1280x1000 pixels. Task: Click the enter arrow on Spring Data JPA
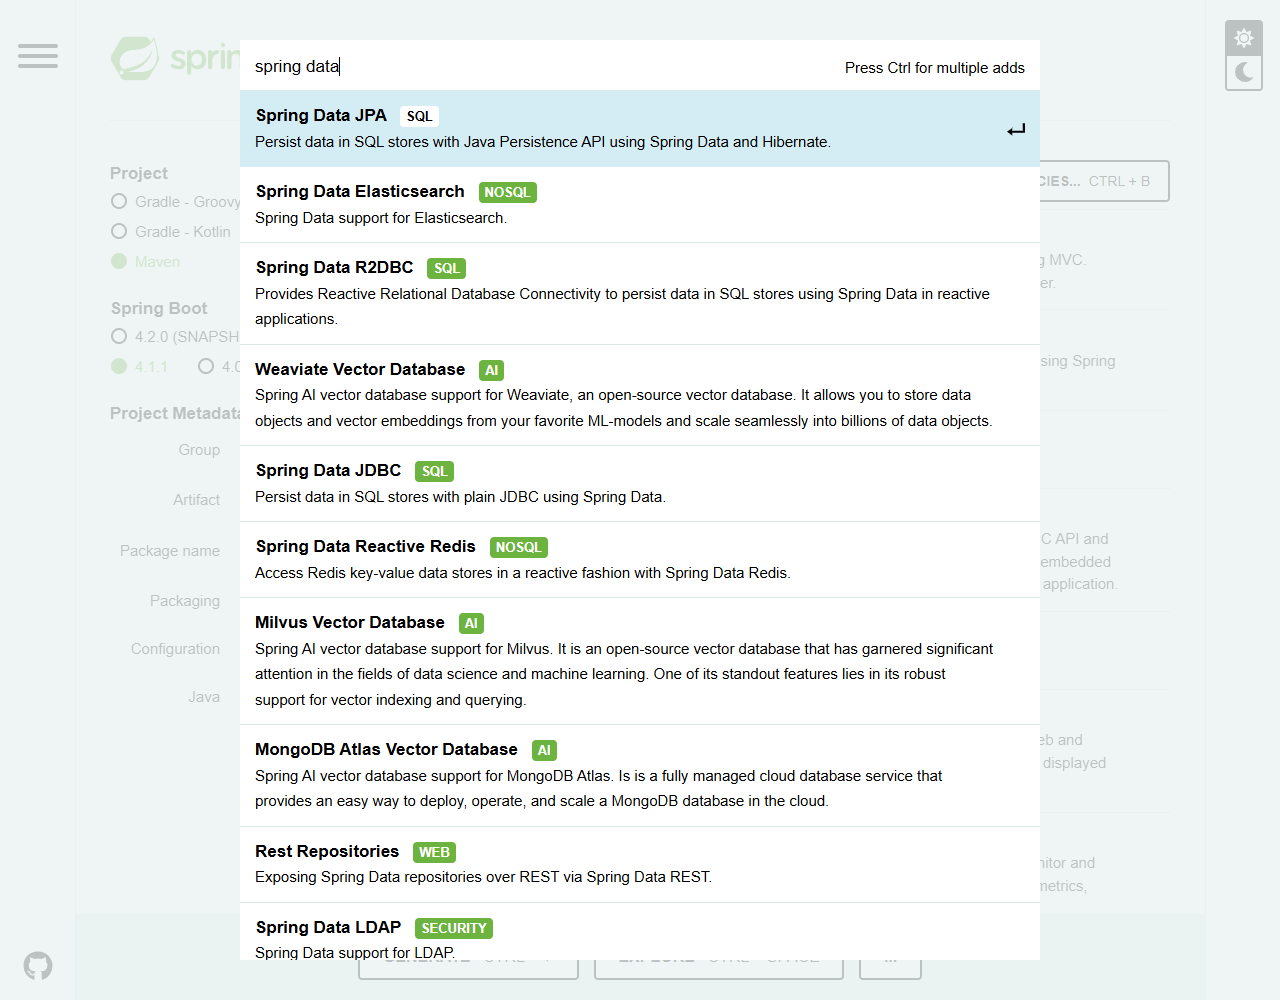point(1016,130)
